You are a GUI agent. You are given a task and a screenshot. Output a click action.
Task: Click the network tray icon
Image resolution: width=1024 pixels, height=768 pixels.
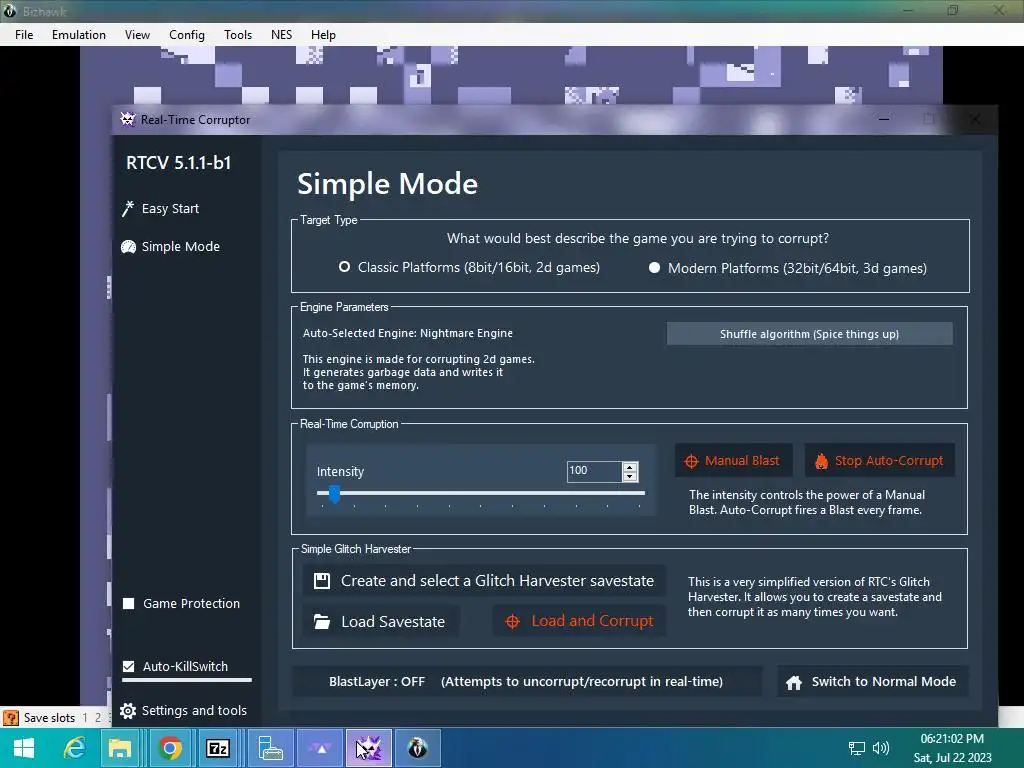pos(856,748)
